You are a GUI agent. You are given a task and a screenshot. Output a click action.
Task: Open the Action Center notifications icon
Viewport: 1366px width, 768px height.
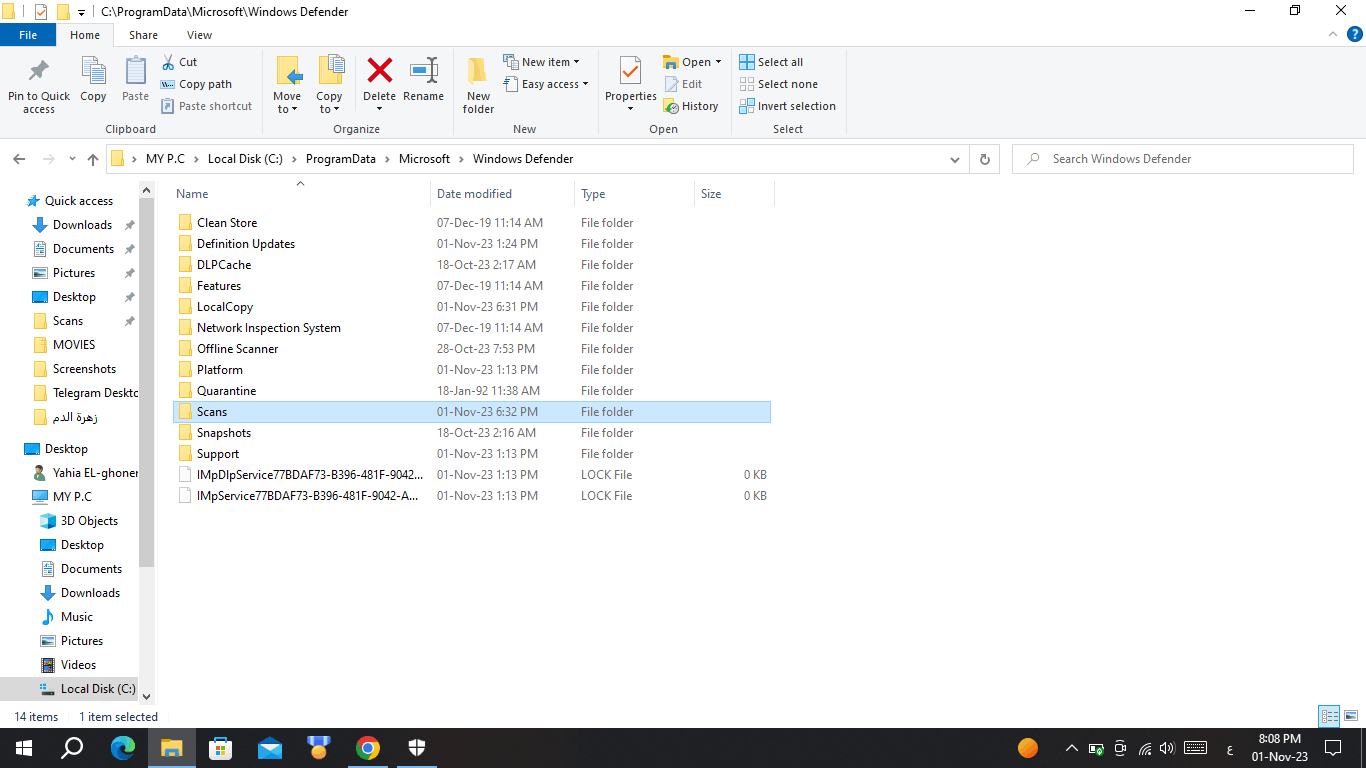click(x=1333, y=748)
